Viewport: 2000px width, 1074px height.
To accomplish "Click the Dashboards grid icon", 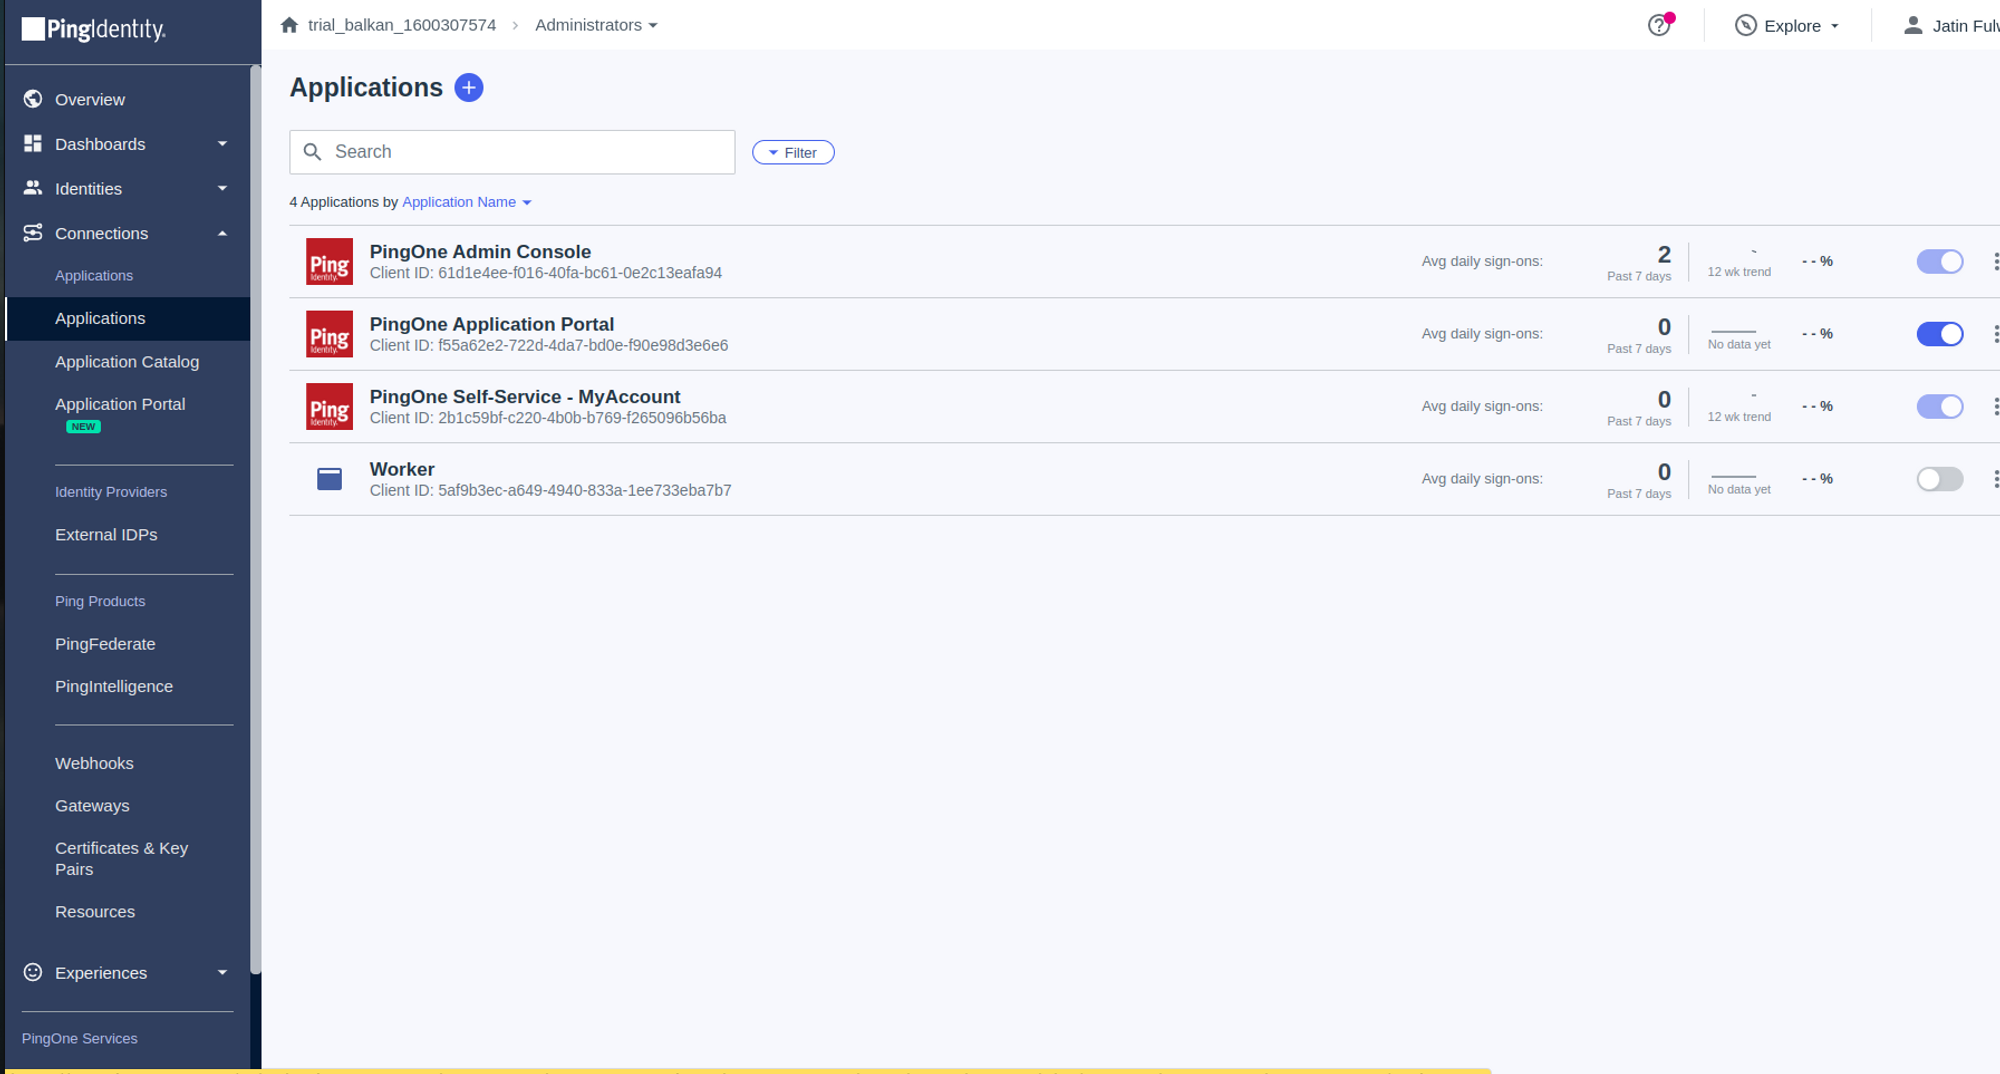I will coord(33,144).
